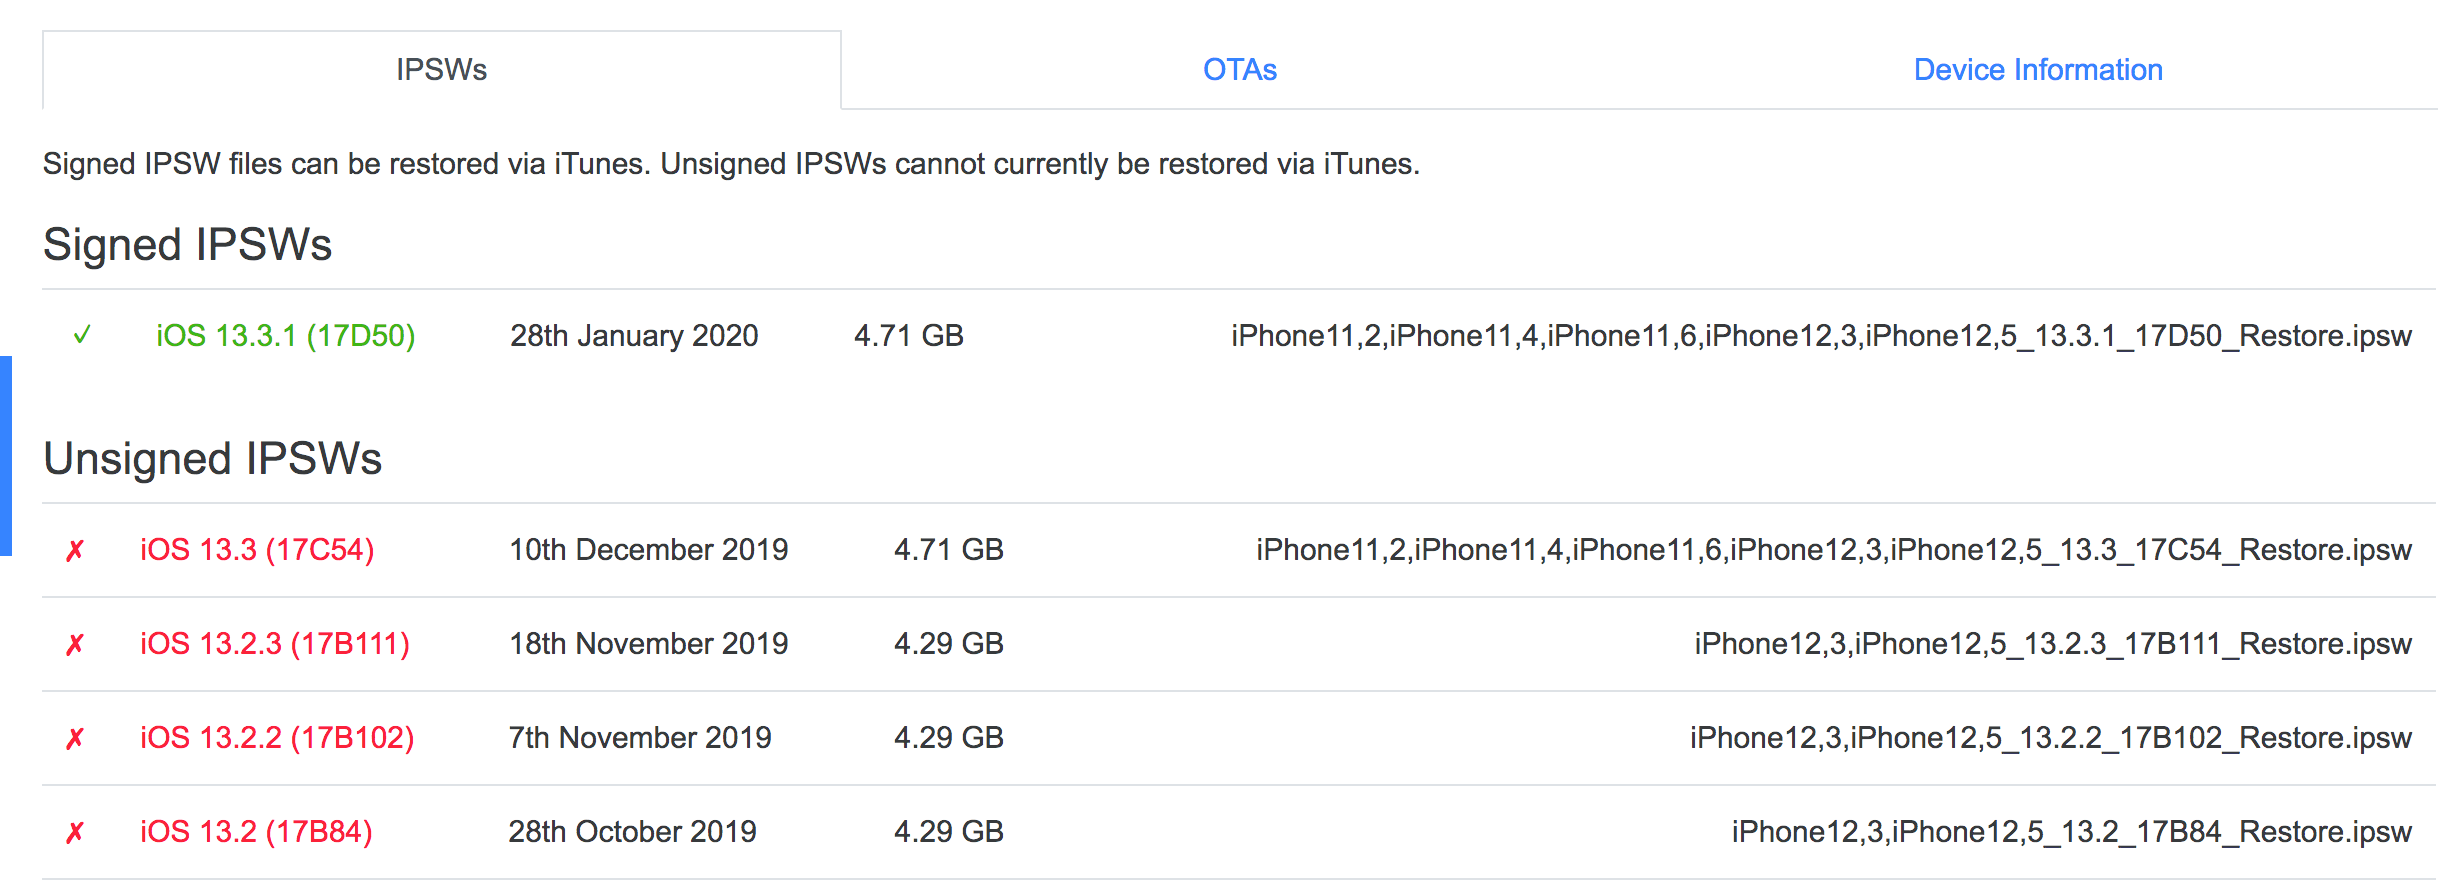
Task: Open the OTAs tab
Action: pyautogui.click(x=1240, y=70)
